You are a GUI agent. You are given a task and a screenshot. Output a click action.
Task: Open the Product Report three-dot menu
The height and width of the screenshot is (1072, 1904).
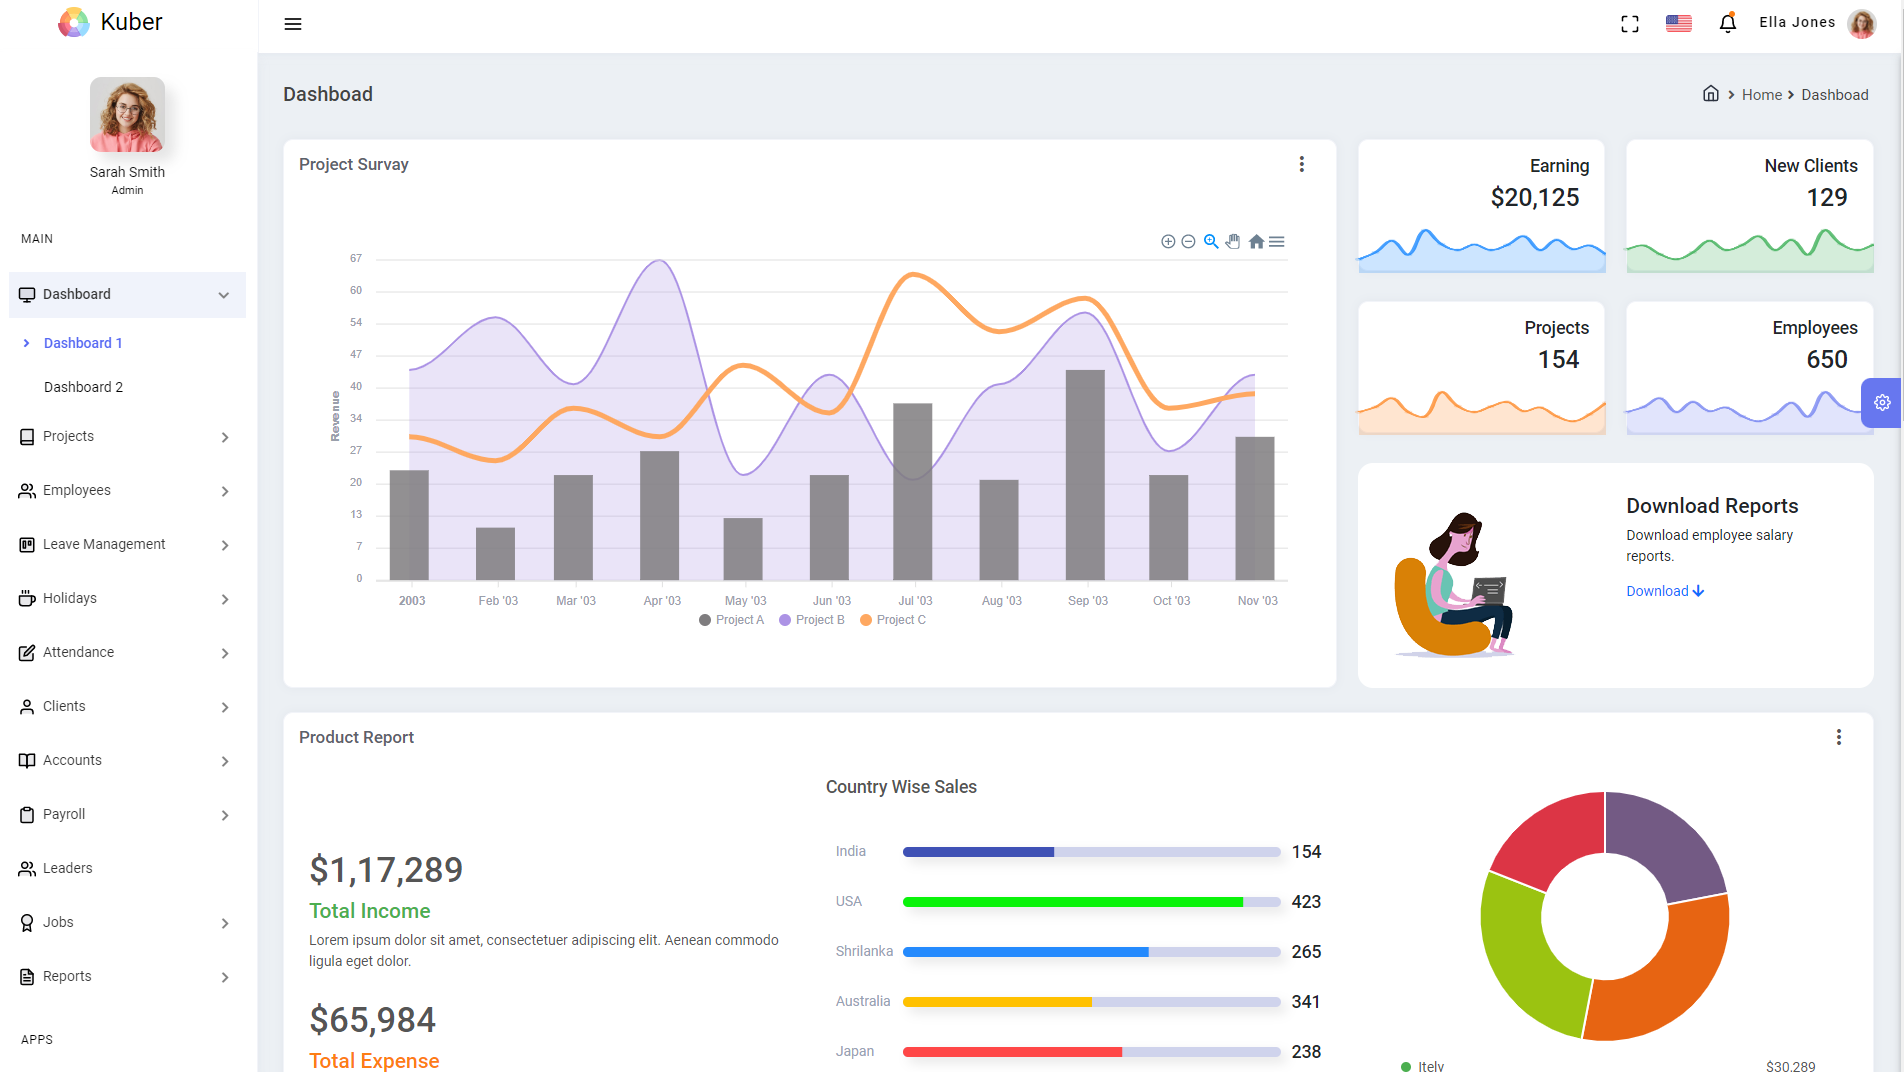[x=1838, y=737]
